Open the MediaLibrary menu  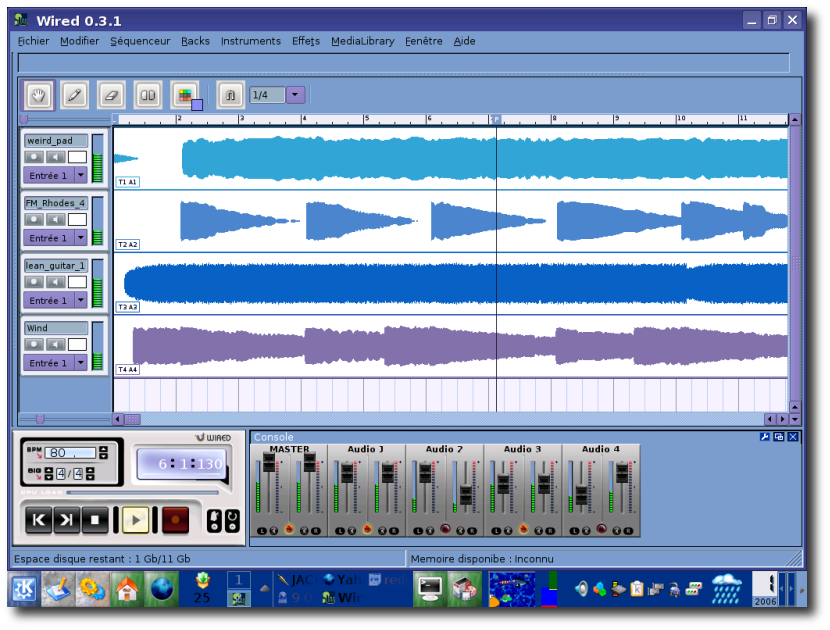(363, 41)
